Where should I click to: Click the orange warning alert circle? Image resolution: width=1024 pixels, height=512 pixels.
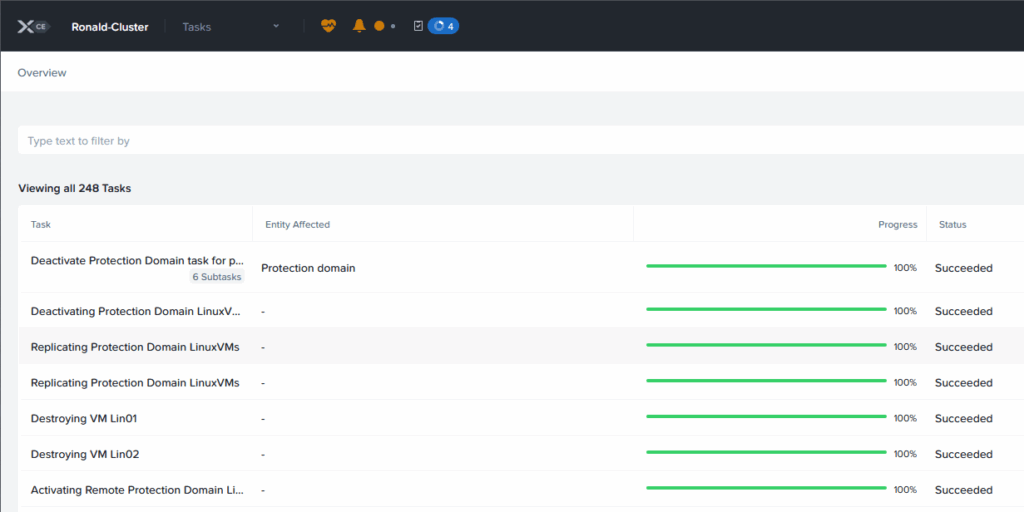(379, 26)
